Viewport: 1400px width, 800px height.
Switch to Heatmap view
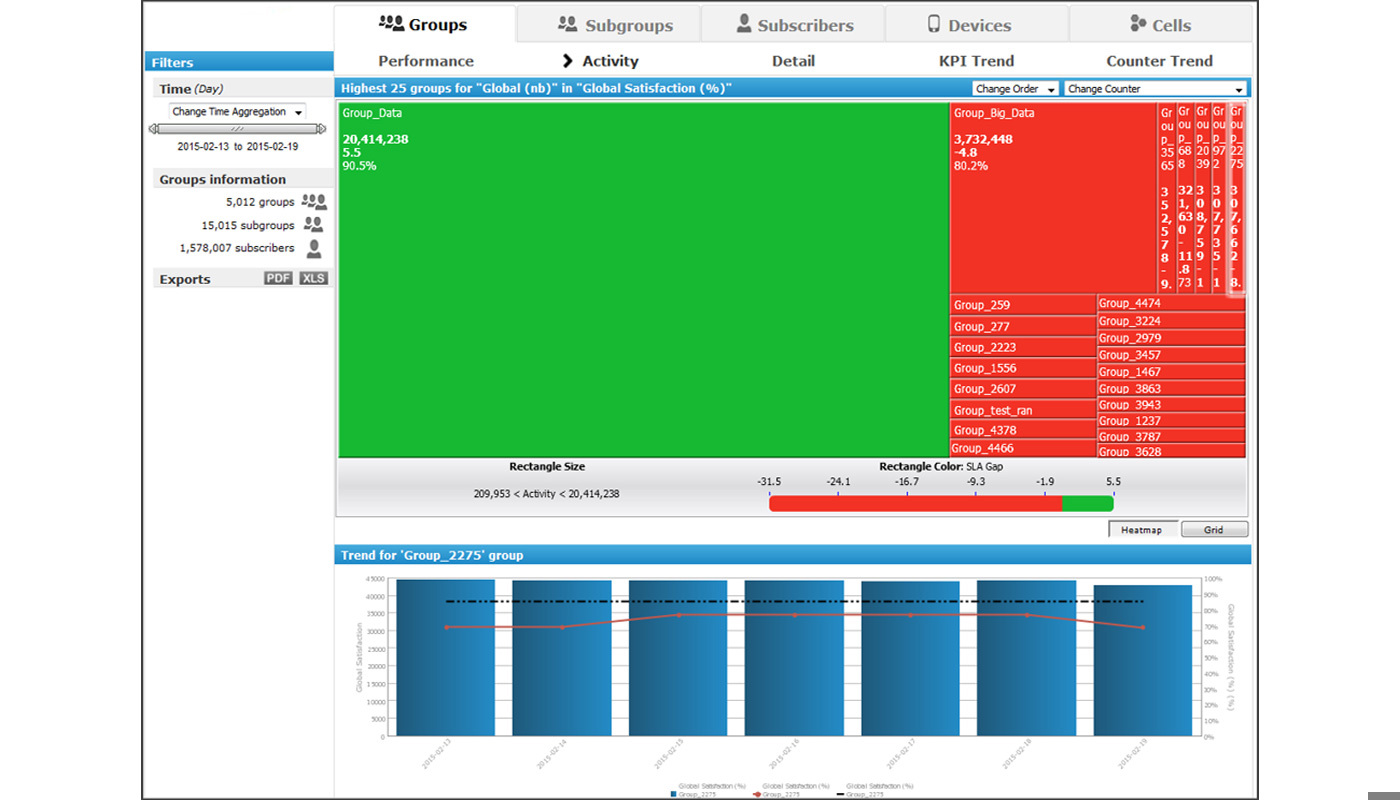(1141, 530)
